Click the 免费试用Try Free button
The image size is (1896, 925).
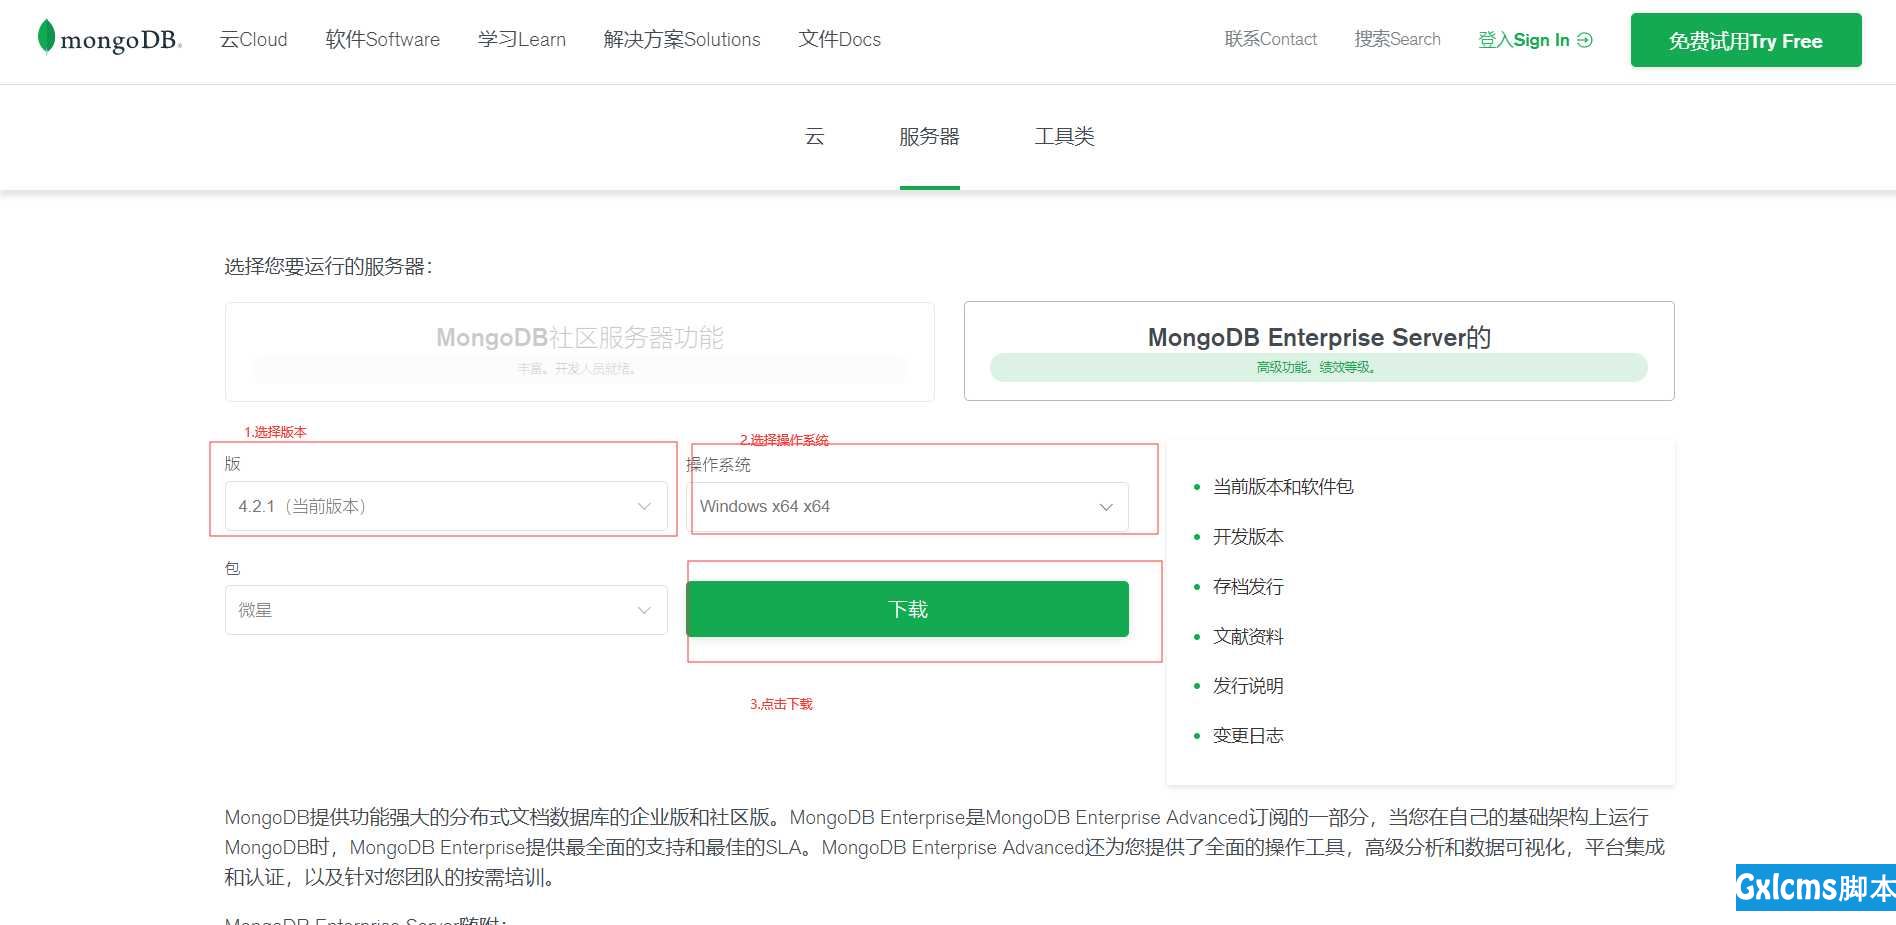1746,40
